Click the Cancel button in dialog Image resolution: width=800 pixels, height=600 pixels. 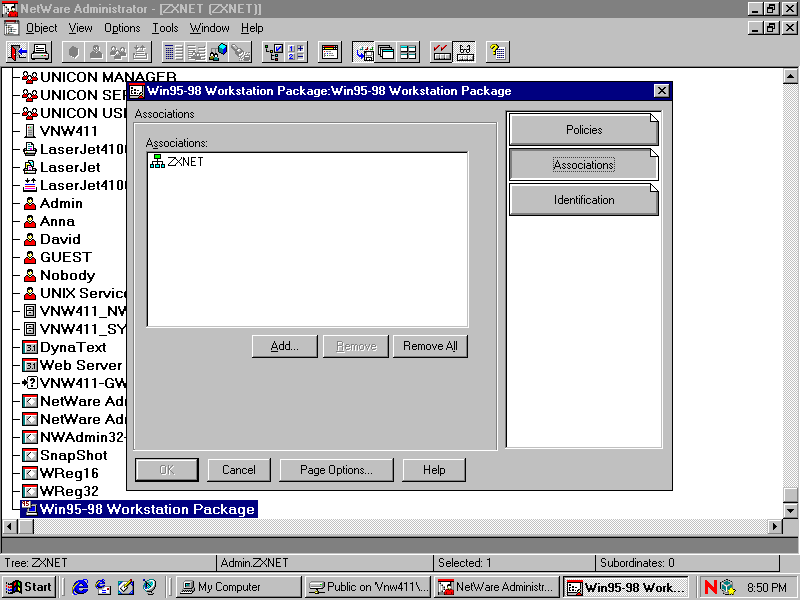pos(239,470)
